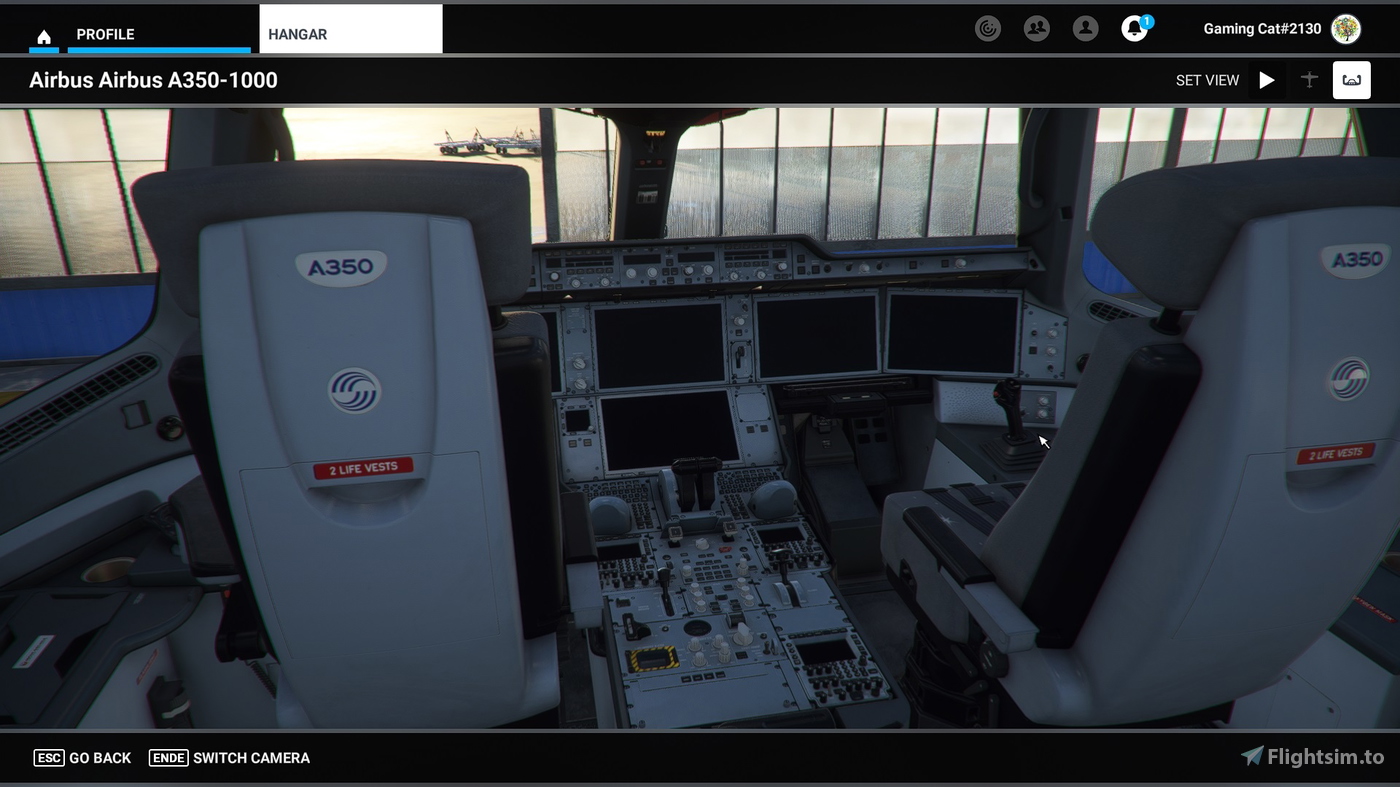Click the Gaming Cat#2130 username
Image resolution: width=1400 pixels, height=787 pixels.
tap(1262, 28)
